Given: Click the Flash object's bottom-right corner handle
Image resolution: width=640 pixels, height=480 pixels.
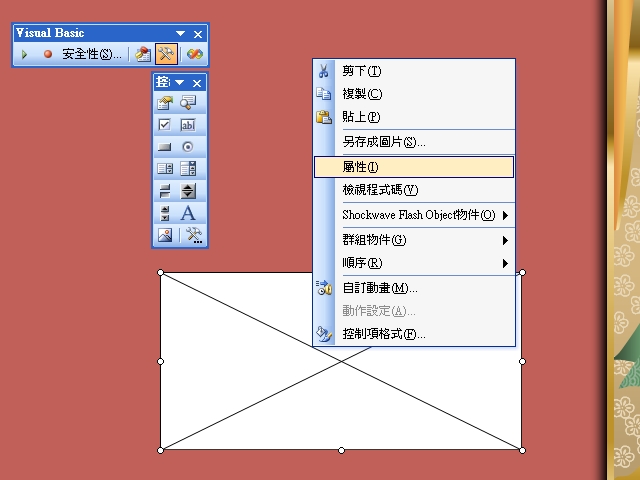Looking at the screenshot, I should [x=522, y=450].
